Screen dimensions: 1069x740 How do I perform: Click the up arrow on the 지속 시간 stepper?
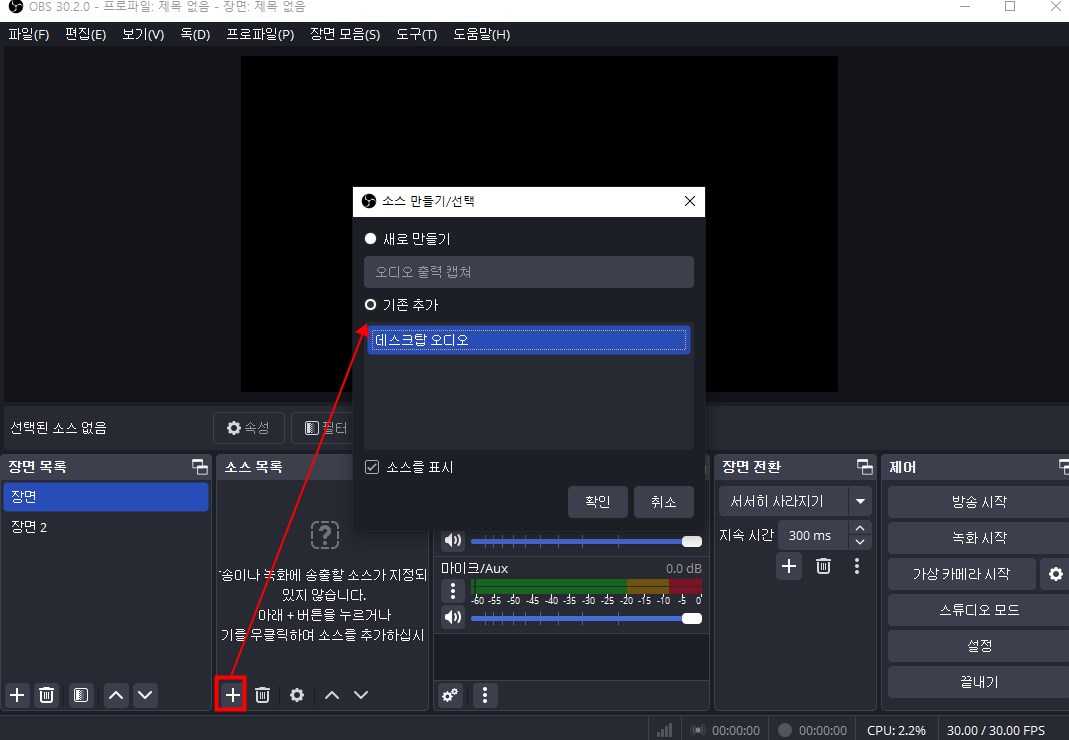coord(859,528)
